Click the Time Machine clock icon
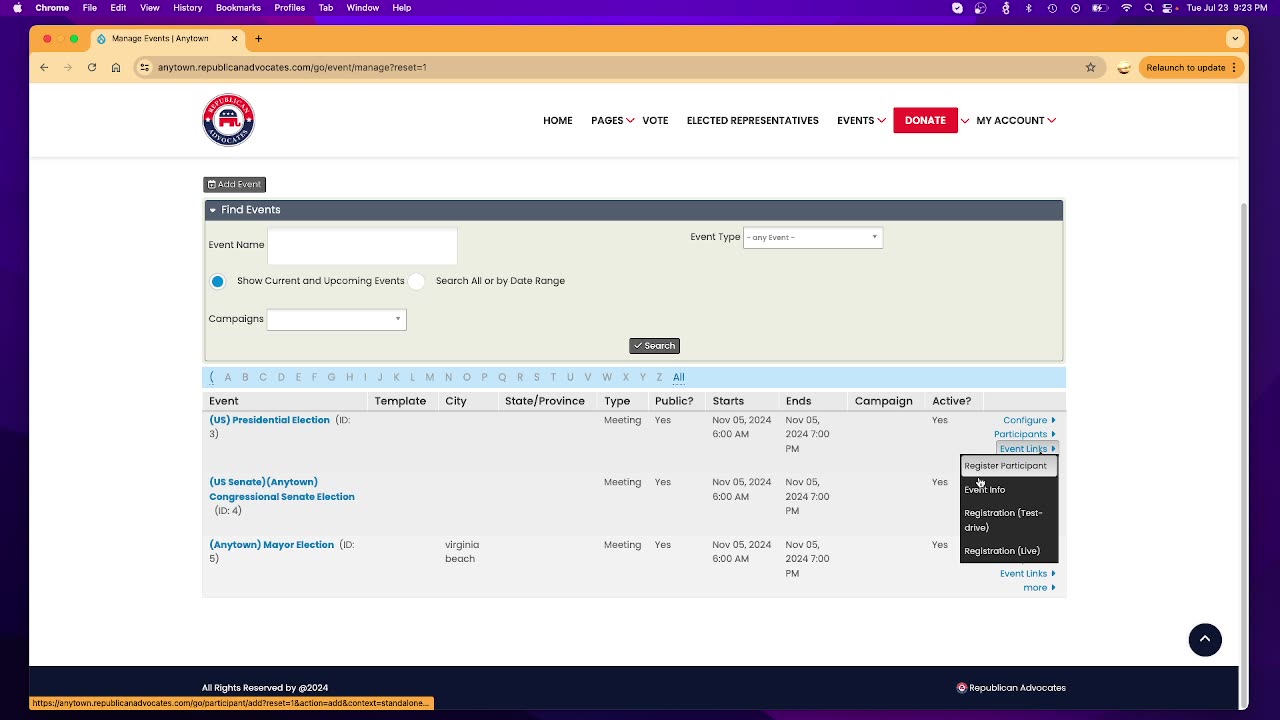Image resolution: width=1280 pixels, height=720 pixels. pyautogui.click(x=1052, y=8)
